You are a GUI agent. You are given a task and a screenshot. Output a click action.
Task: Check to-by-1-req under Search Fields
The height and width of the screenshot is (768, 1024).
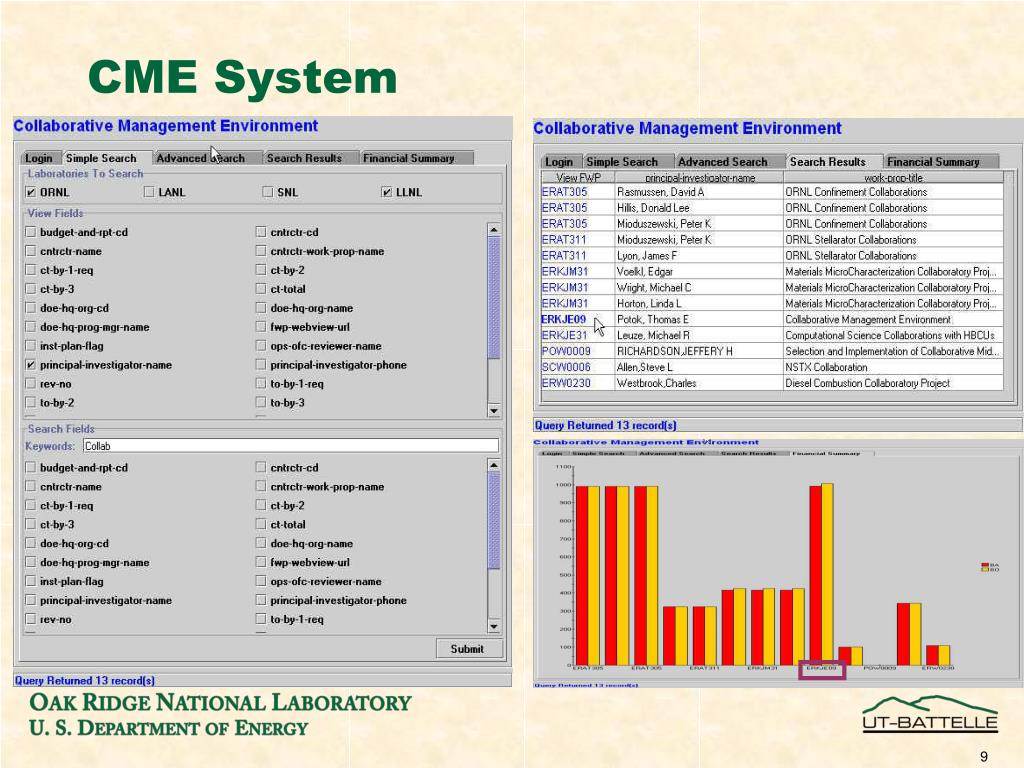point(261,619)
